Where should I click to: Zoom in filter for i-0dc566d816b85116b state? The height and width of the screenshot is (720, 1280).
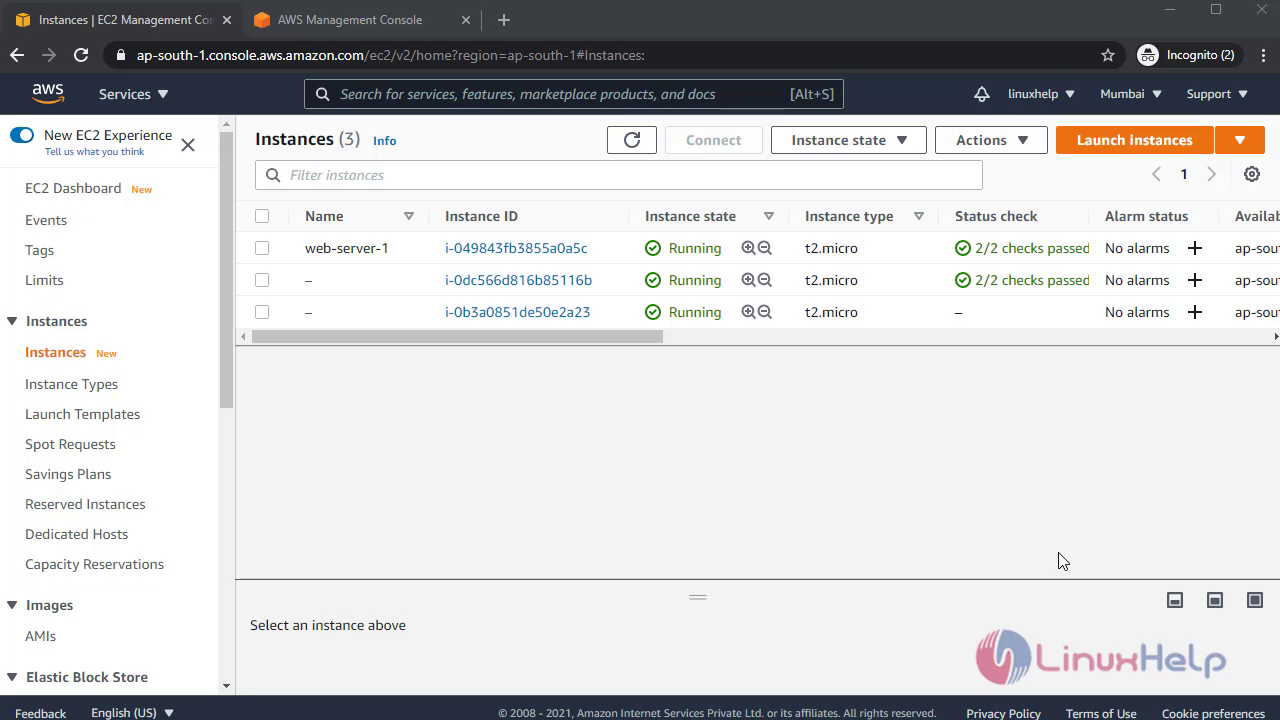(748, 280)
